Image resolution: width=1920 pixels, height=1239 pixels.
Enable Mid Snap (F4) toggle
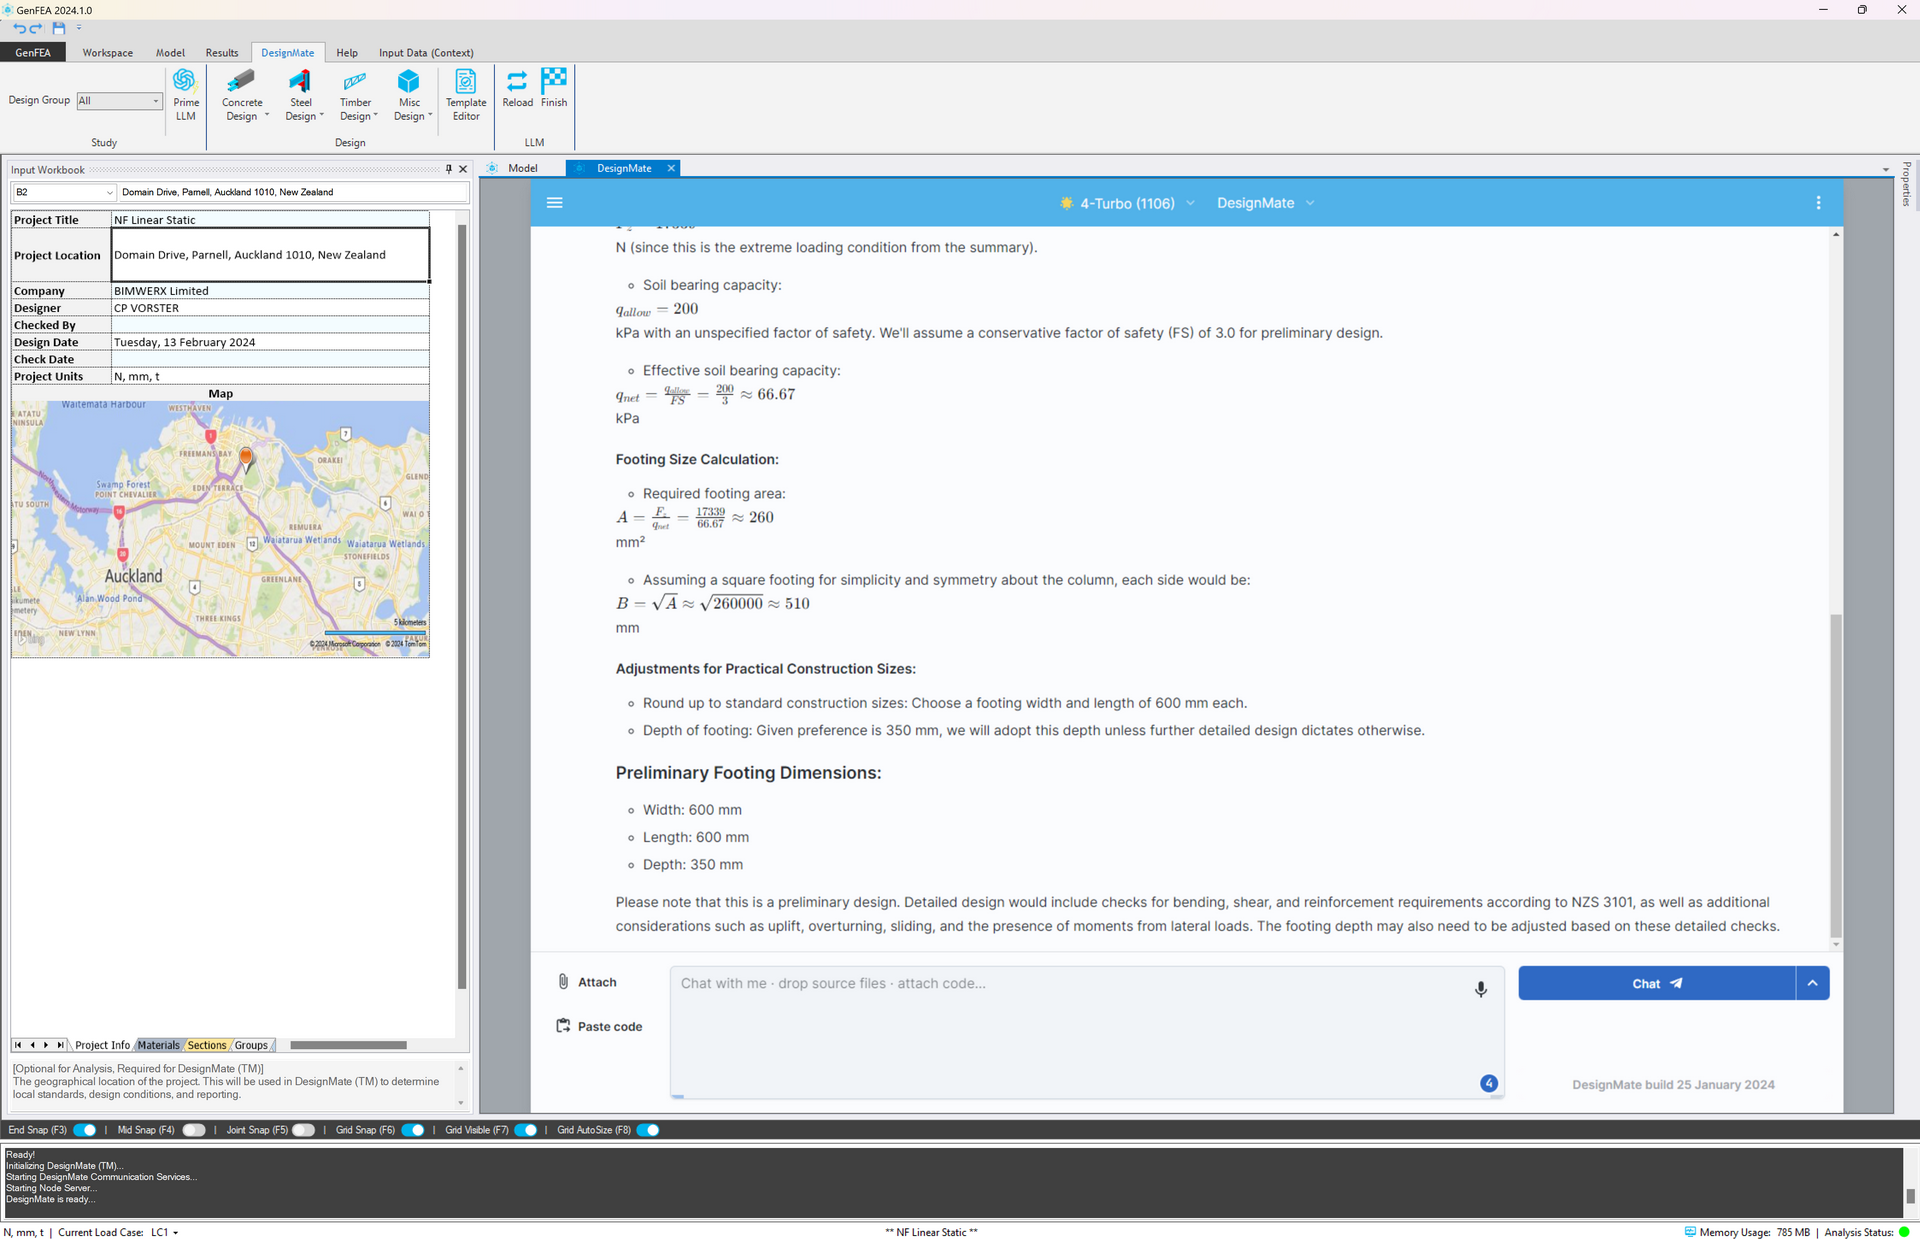(x=194, y=1130)
